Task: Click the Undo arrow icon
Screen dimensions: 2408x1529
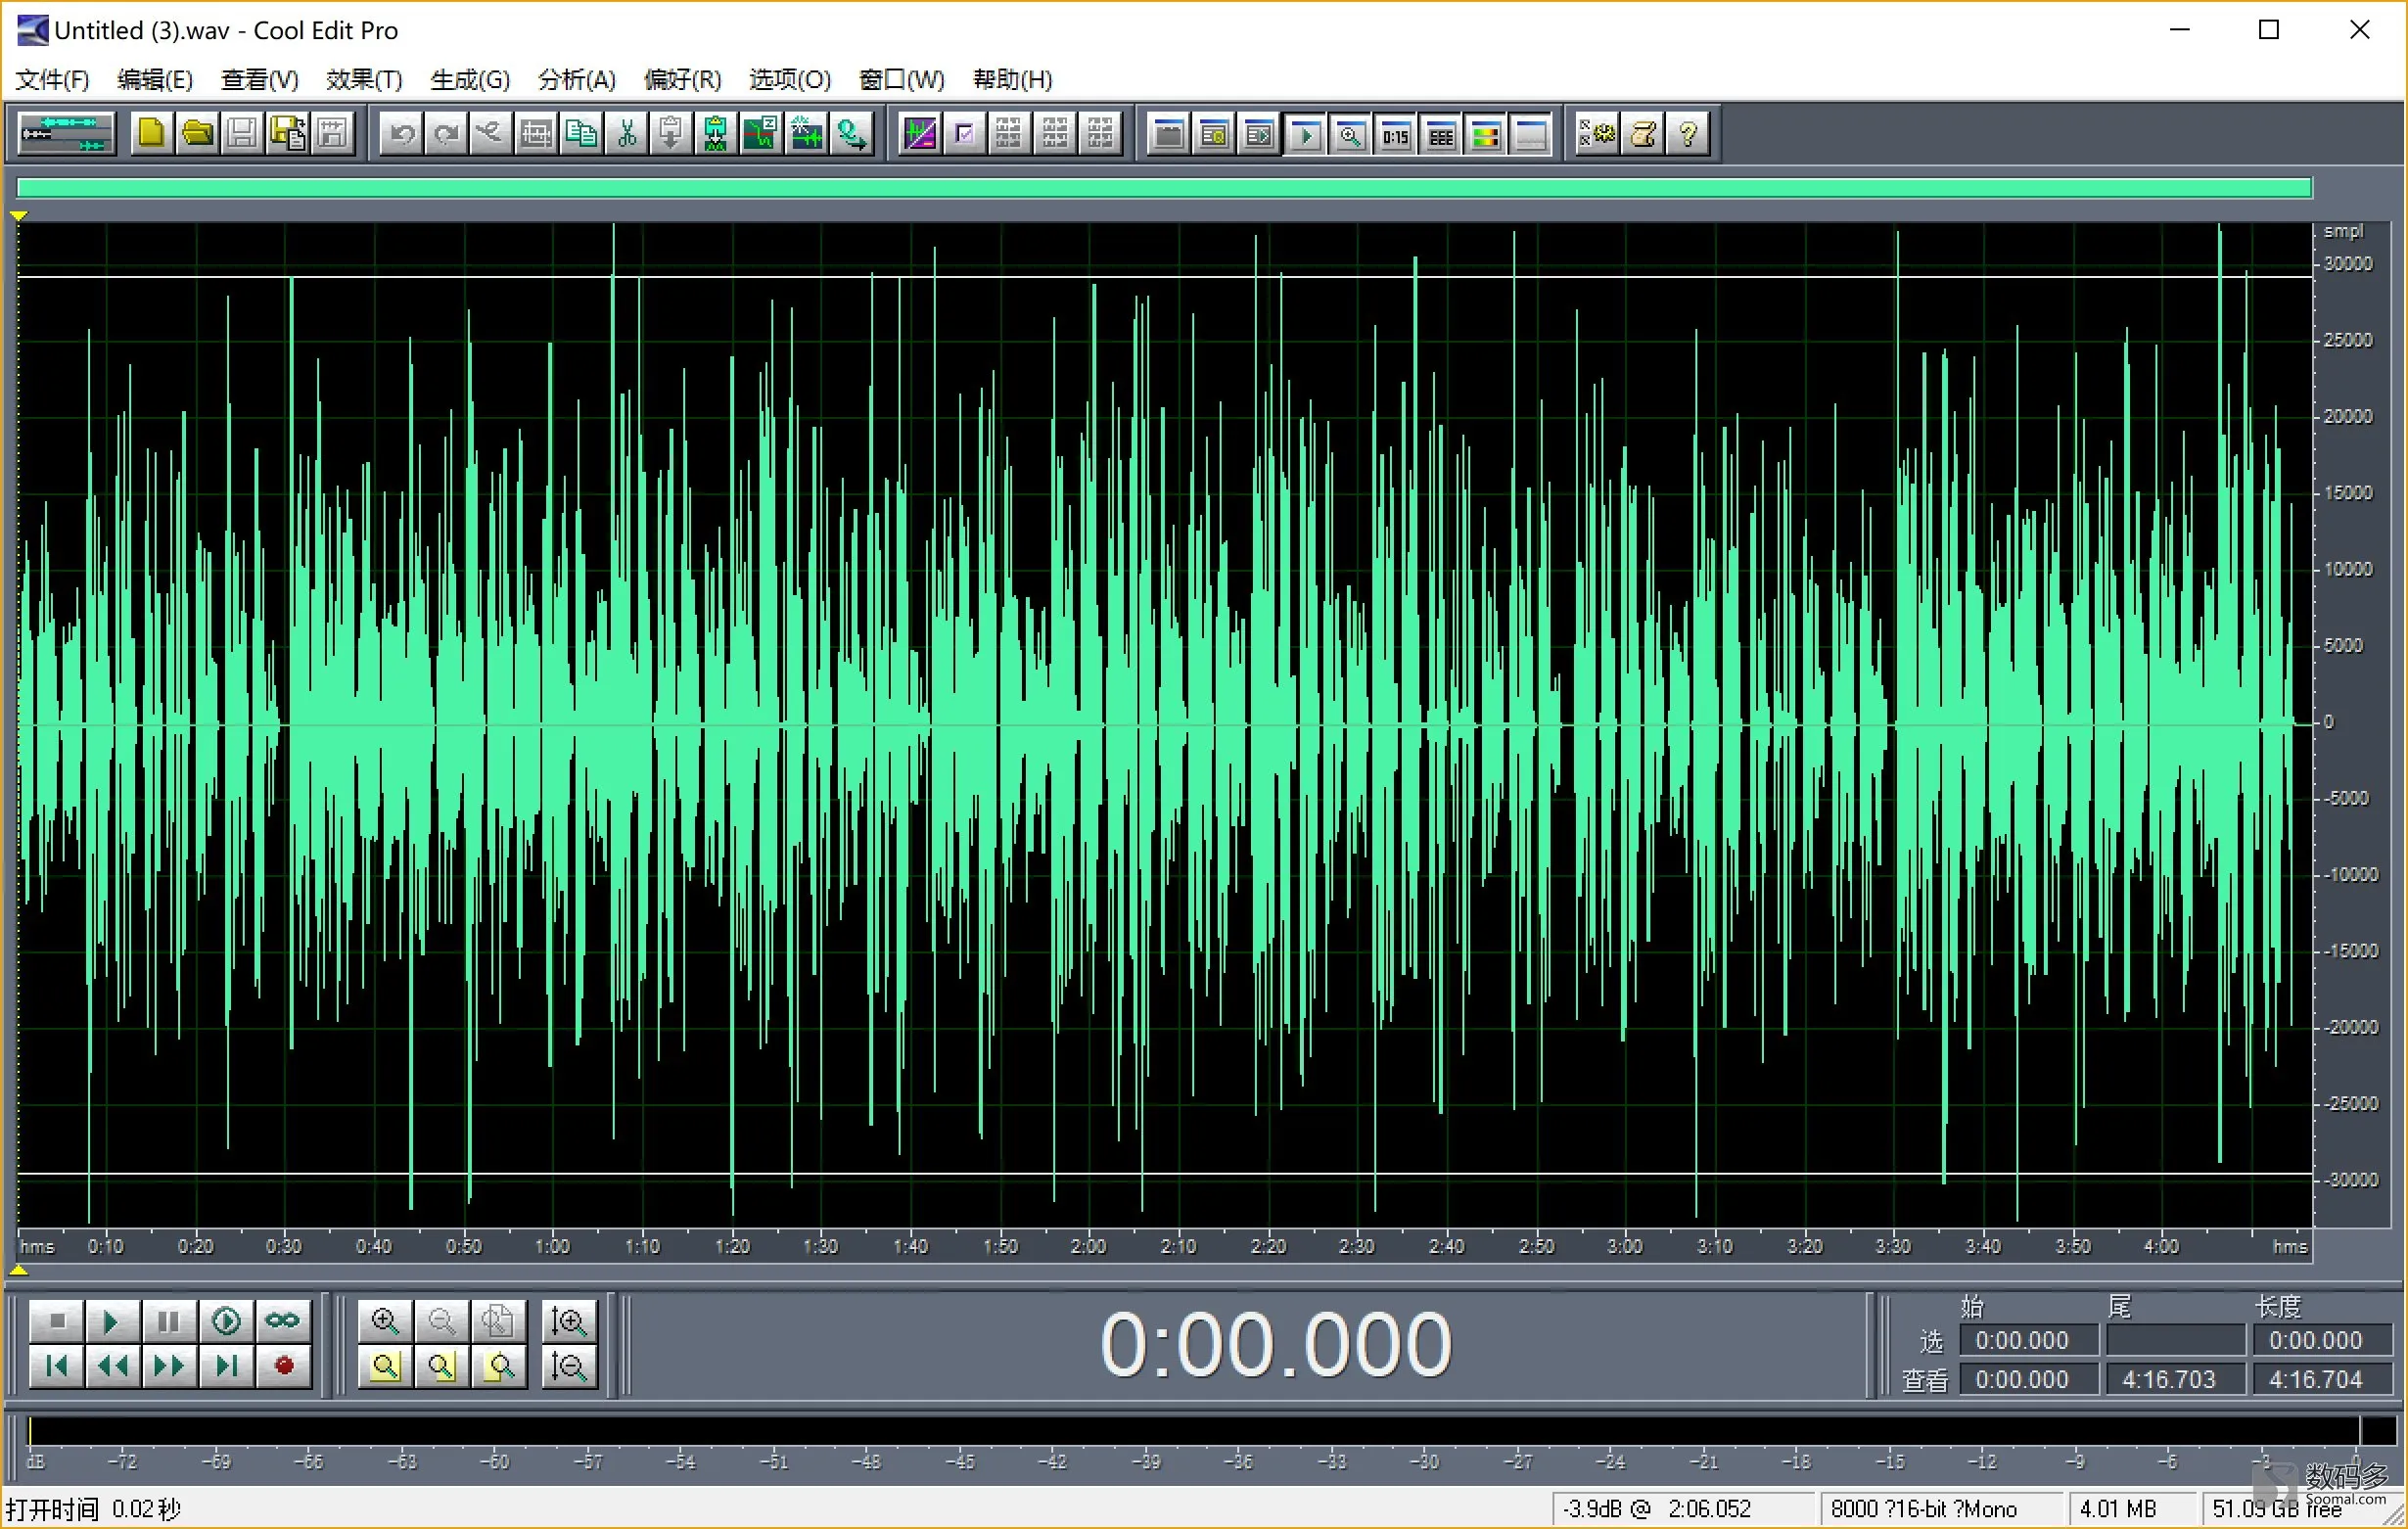Action: (x=402, y=133)
